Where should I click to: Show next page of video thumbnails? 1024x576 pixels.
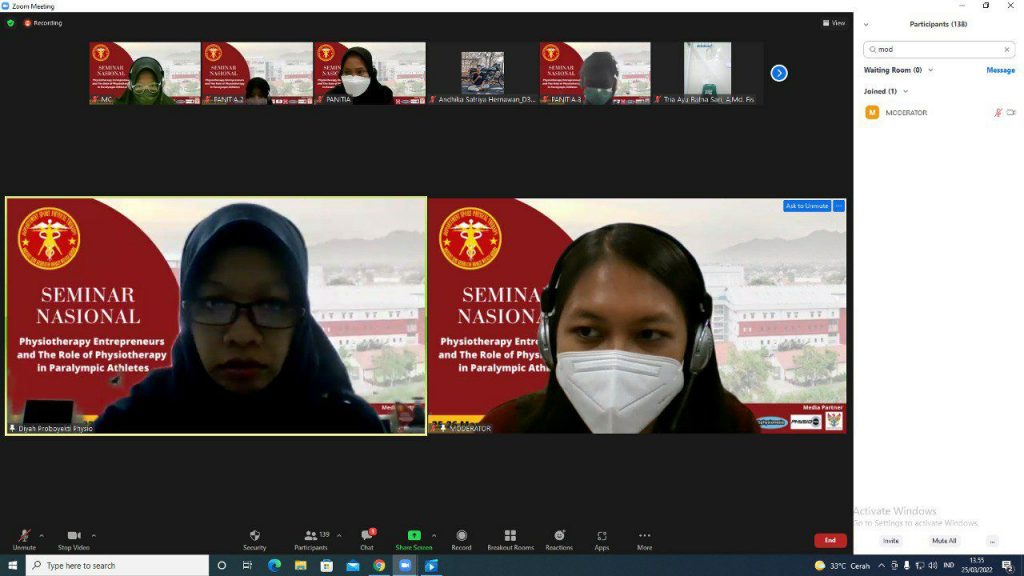point(779,73)
